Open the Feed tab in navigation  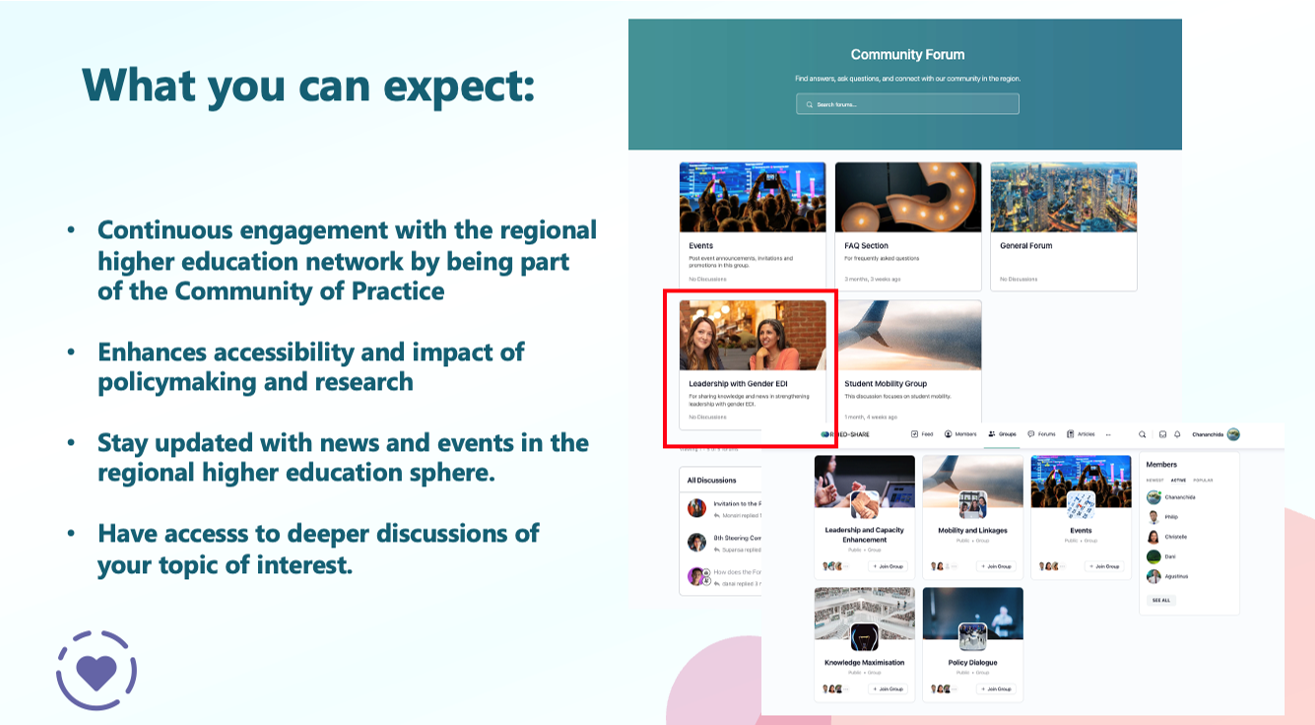(921, 434)
